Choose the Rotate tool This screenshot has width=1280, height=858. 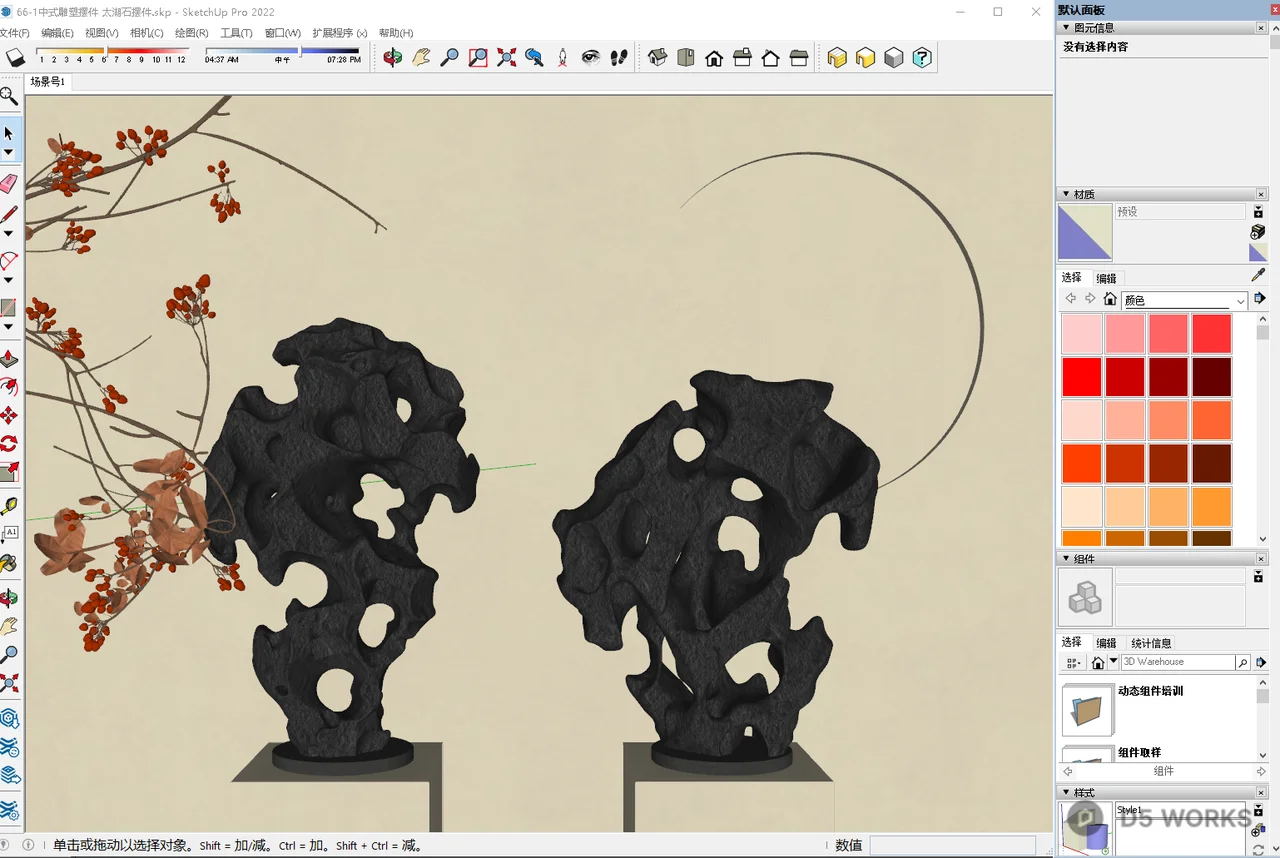tap(9, 443)
